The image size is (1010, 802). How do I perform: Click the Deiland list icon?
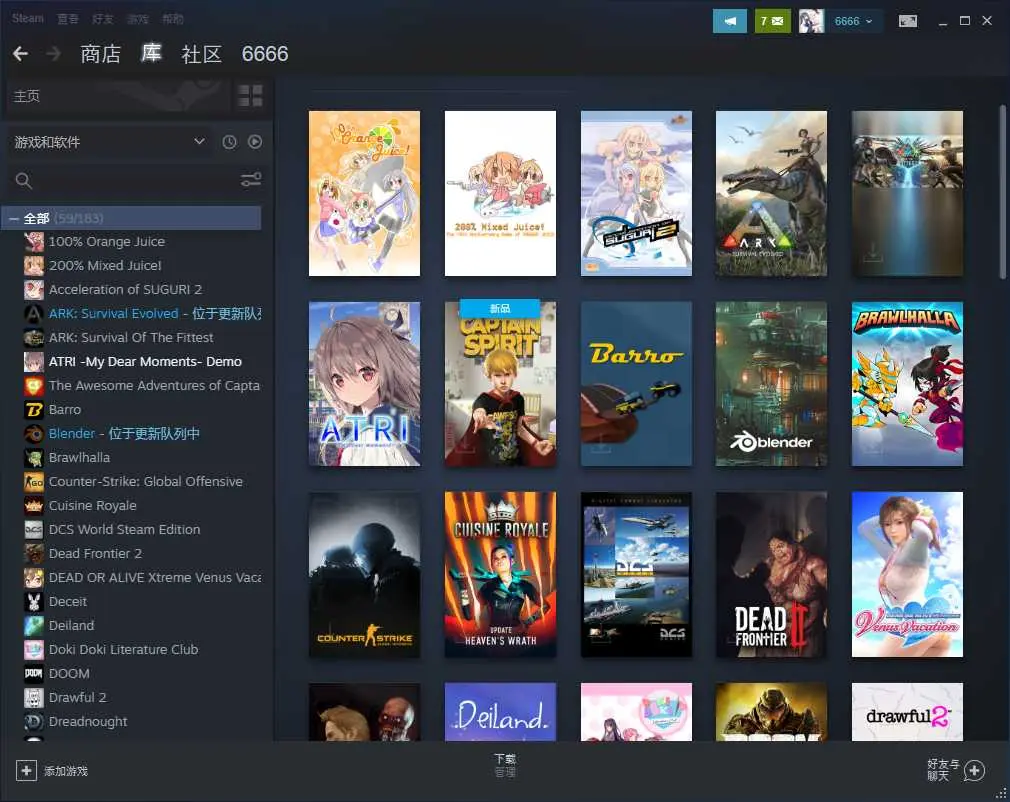pos(34,625)
